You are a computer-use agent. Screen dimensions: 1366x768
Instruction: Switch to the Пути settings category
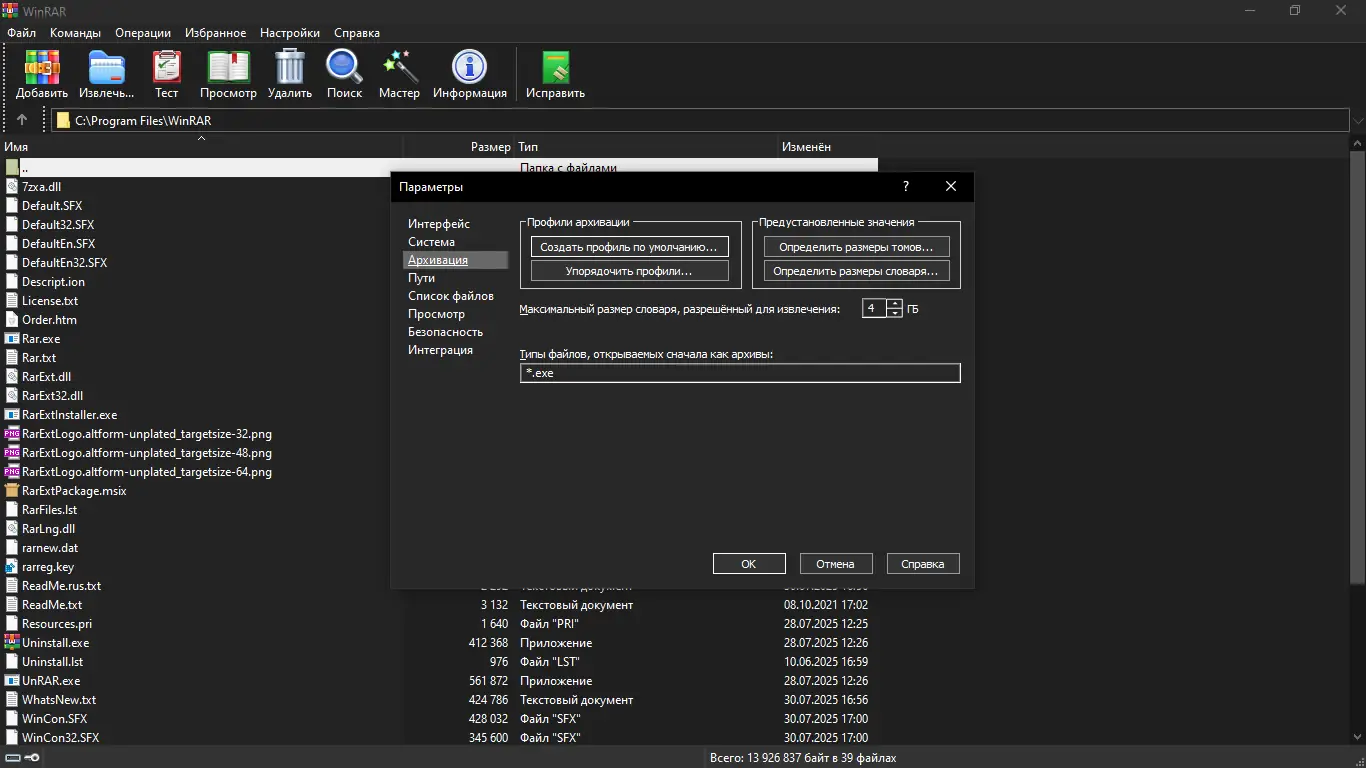(421, 278)
